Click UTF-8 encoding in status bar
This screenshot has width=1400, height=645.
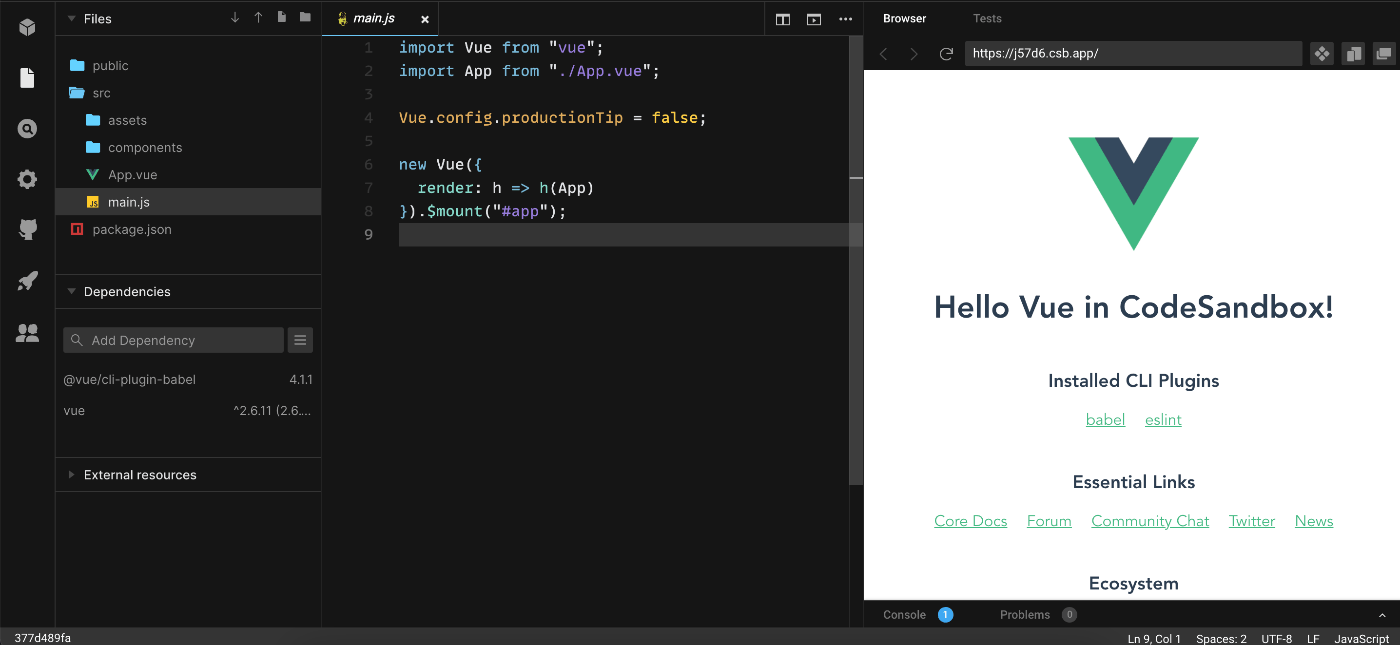click(1276, 638)
